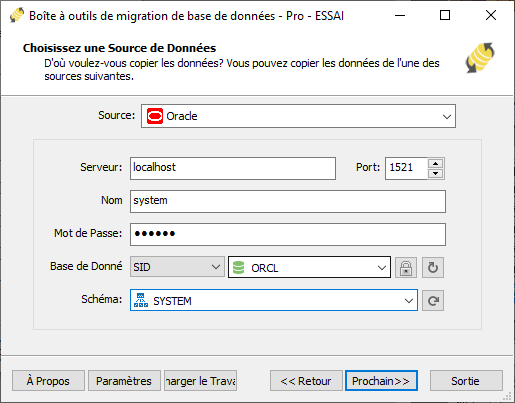The height and width of the screenshot is (403, 515).
Task: Decrease port number with down arrow
Action: pos(435,173)
